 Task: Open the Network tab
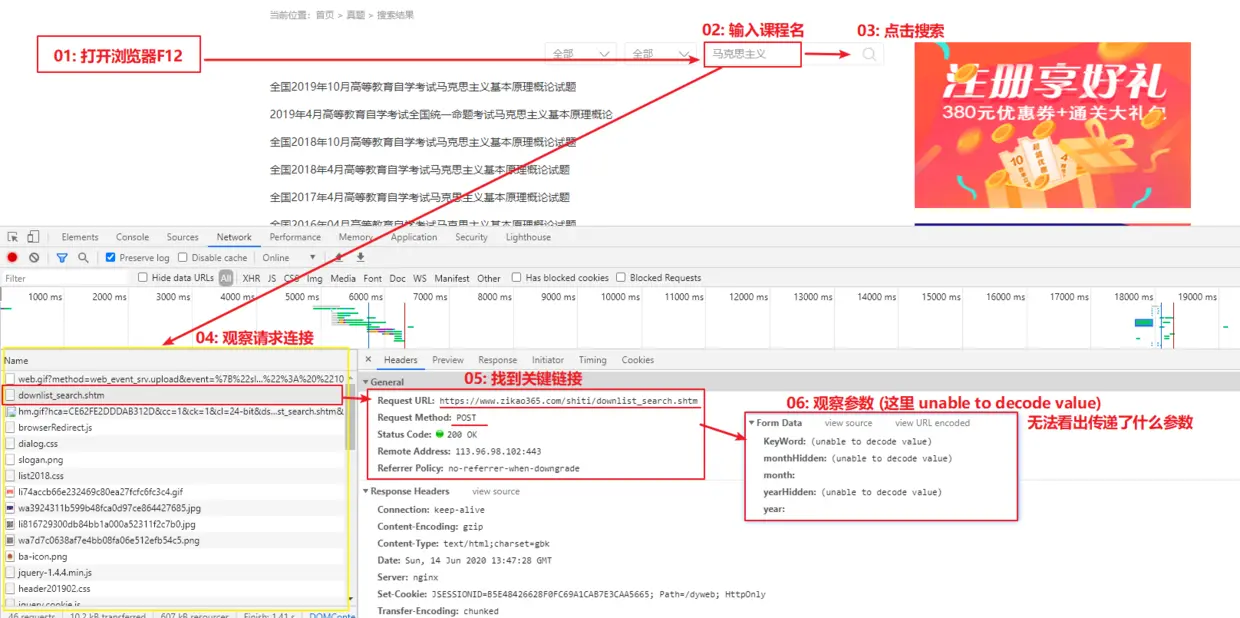(x=234, y=237)
